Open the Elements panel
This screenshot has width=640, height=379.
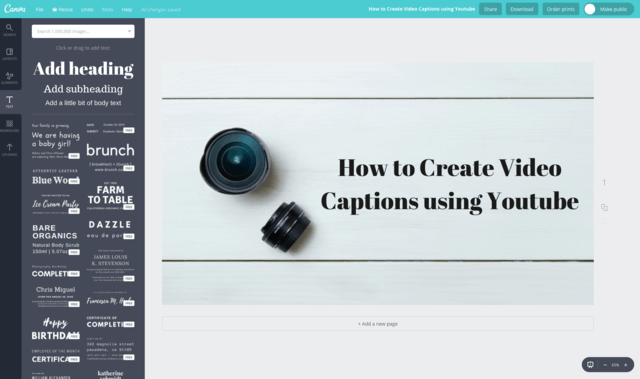[x=9, y=78]
